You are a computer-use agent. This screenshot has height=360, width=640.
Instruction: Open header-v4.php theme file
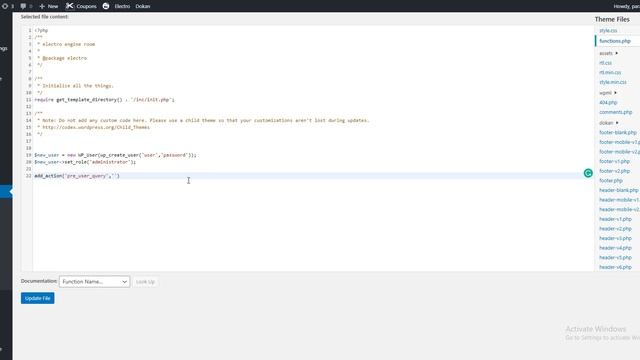pyautogui.click(x=615, y=248)
